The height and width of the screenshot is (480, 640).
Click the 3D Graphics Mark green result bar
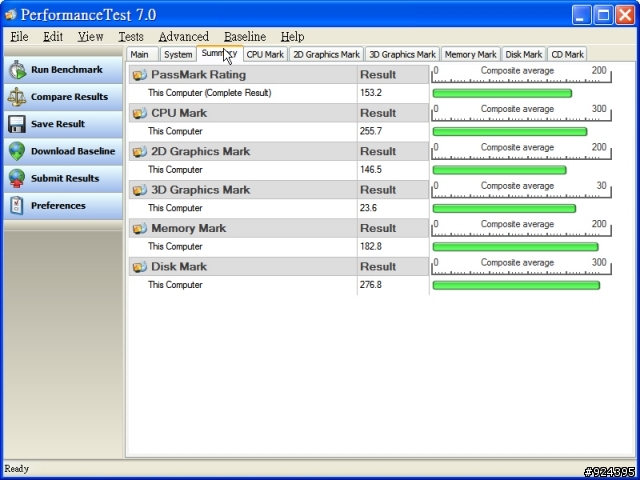[504, 209]
